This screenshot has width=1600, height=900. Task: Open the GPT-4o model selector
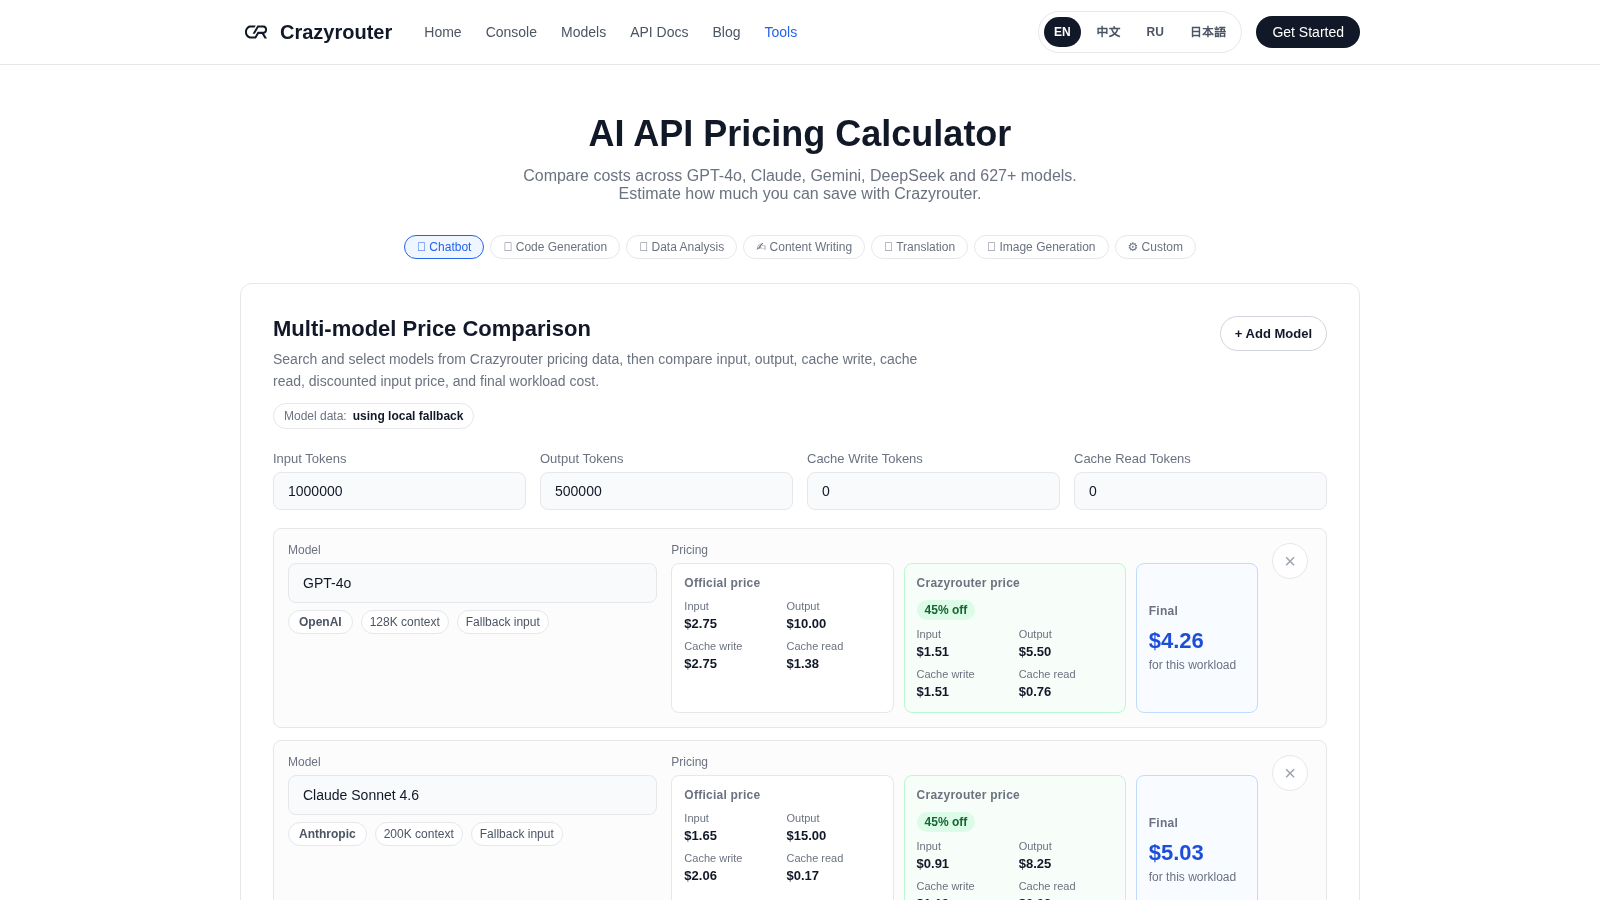472,583
